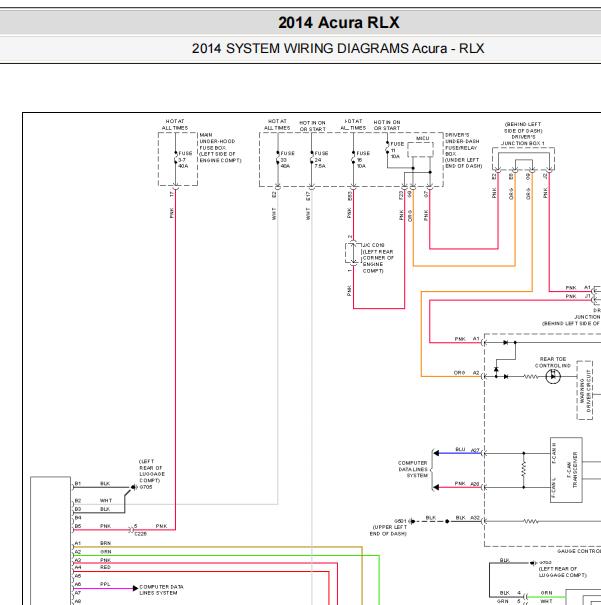Click the 'G705' ground near terminal B1

pyautogui.click(x=146, y=487)
